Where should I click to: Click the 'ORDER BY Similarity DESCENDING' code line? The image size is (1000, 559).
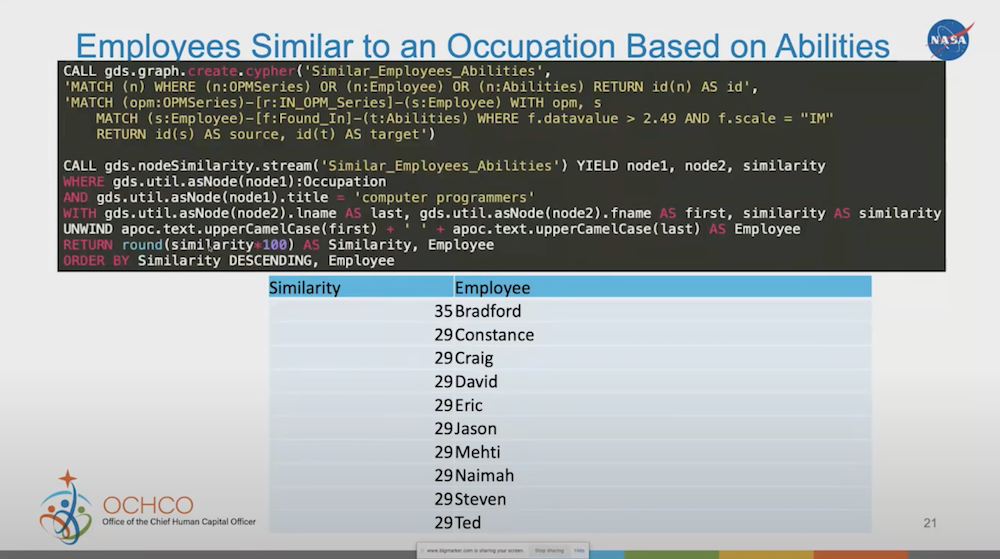pos(228,261)
